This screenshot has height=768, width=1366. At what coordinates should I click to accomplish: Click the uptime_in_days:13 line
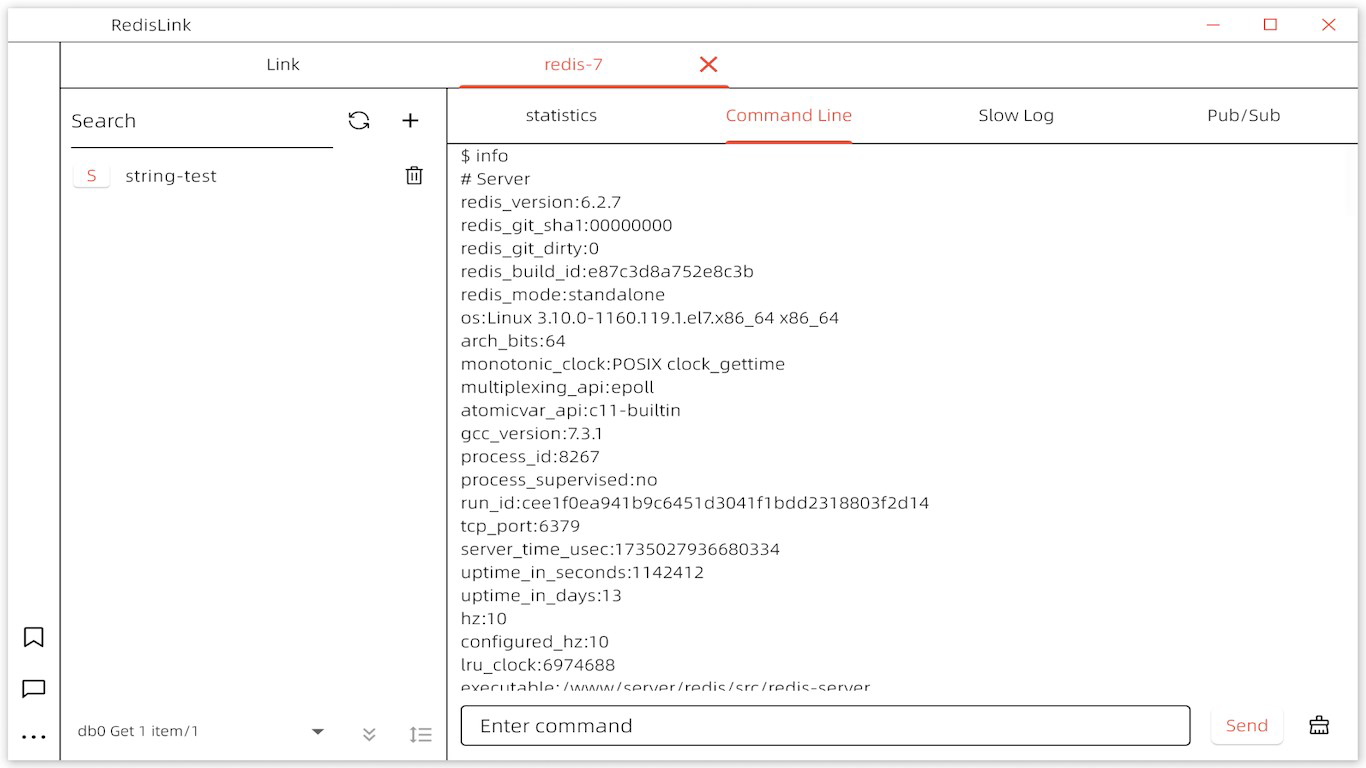pos(541,596)
